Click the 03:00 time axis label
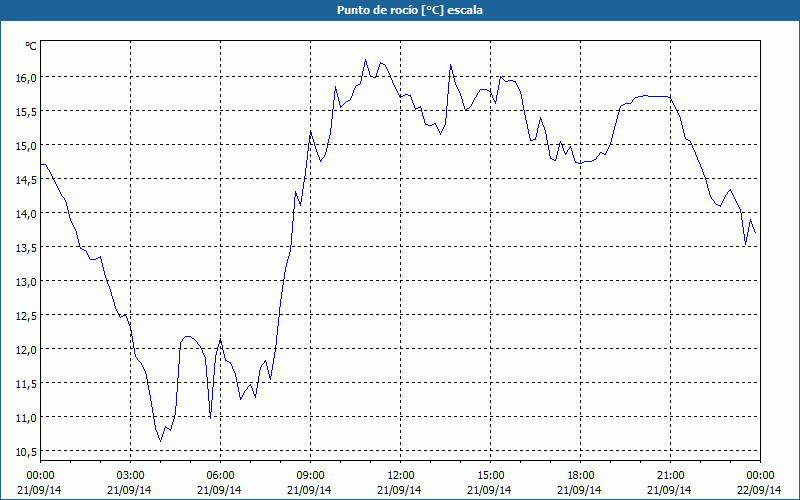The width and height of the screenshot is (800, 500). tap(130, 476)
